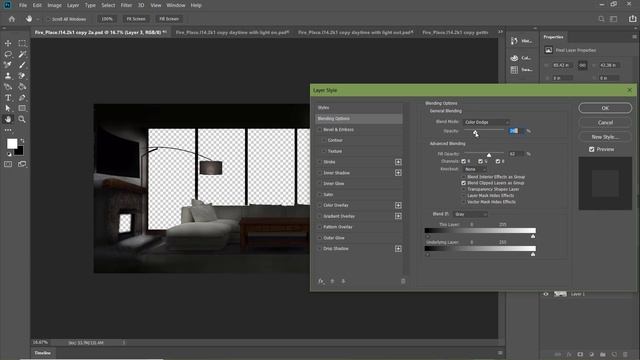Reset default foreground and background colors
Viewport: 640px width, 360px height.
coord(9,154)
